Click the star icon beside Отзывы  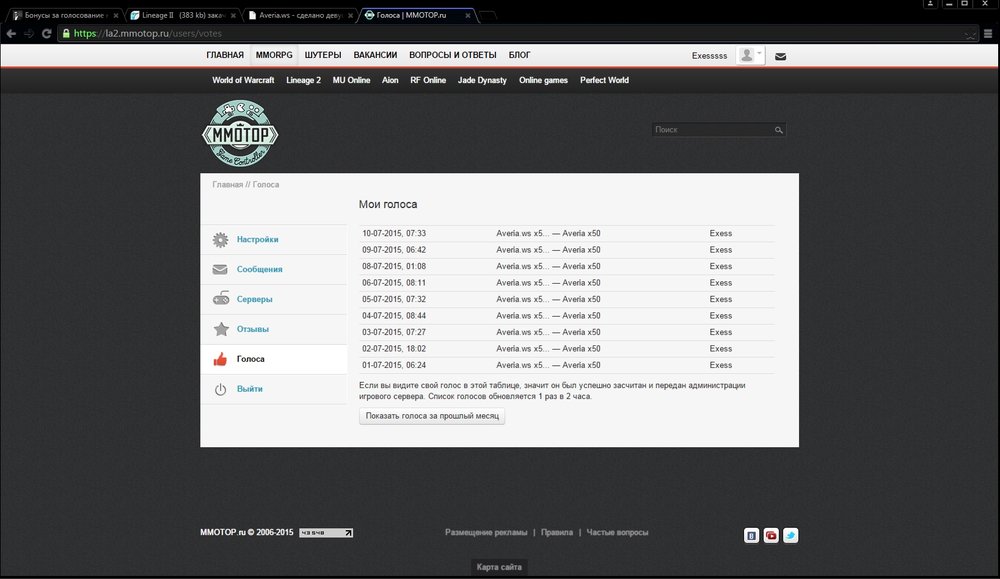220,329
